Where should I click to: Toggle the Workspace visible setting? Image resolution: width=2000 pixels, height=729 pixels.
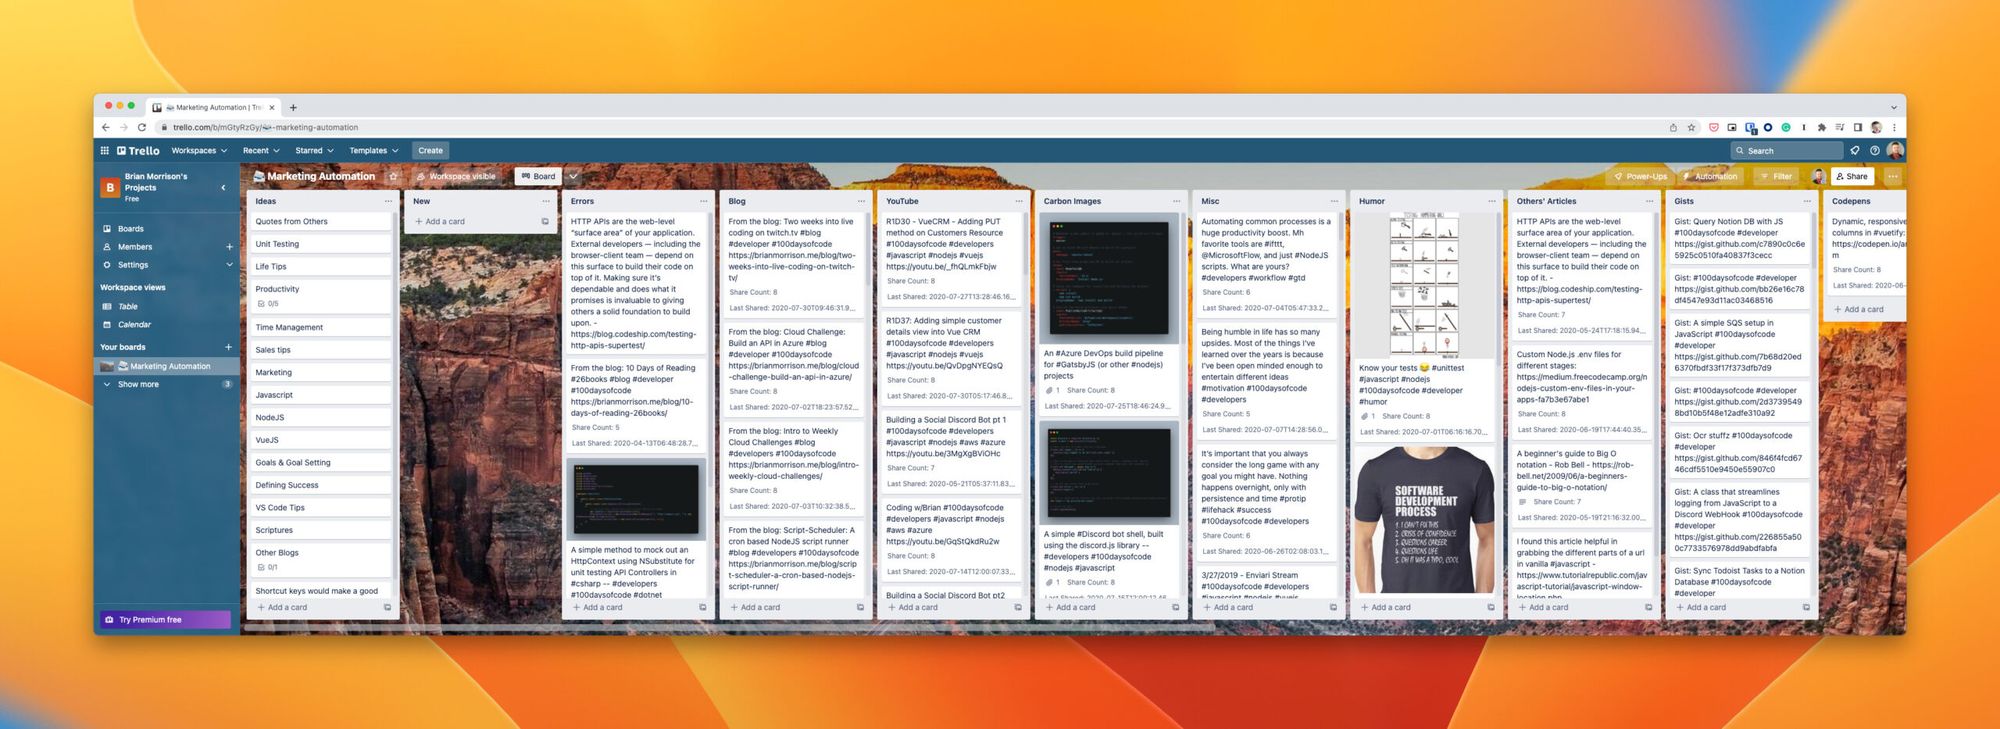coord(456,176)
